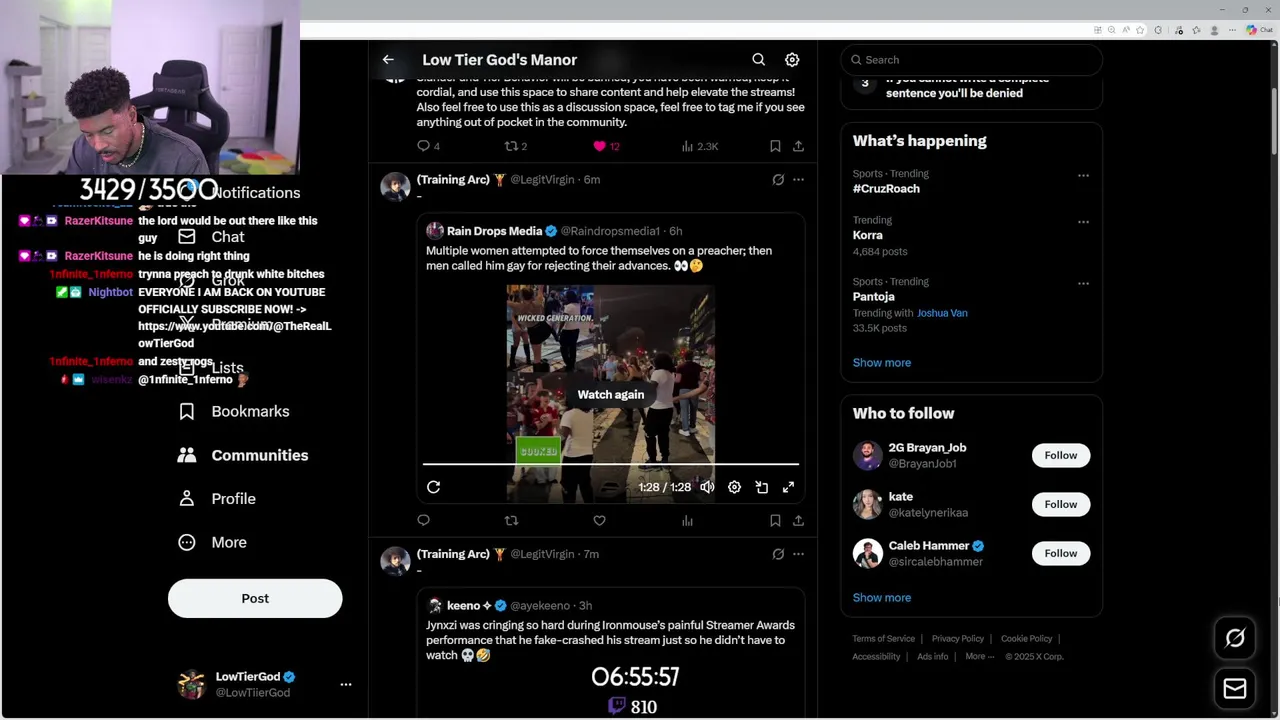Viewport: 1280px width, 720px height.
Task: Open Grok icon on 6m LegitVirgin post
Action: 778,180
